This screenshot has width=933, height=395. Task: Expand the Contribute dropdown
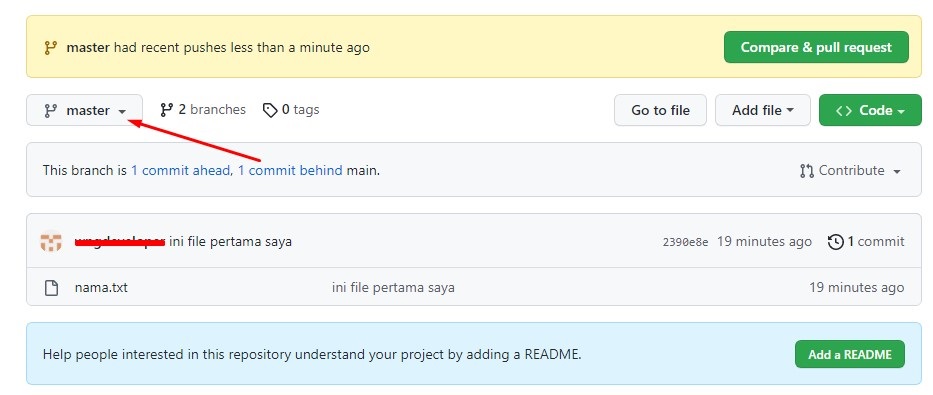coord(850,171)
